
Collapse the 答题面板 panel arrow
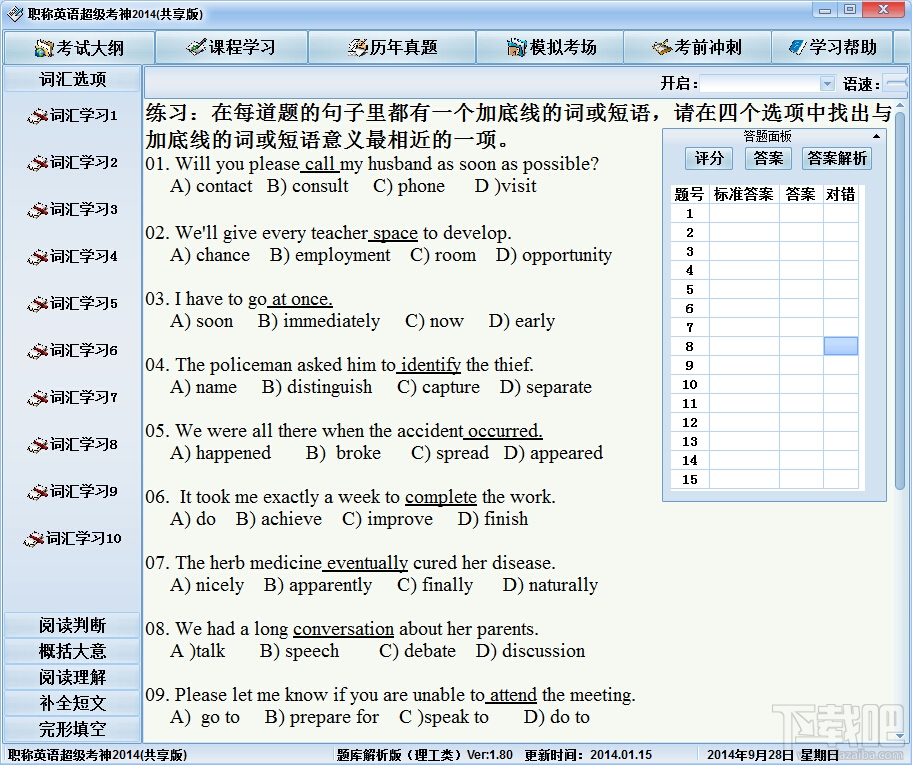click(877, 136)
